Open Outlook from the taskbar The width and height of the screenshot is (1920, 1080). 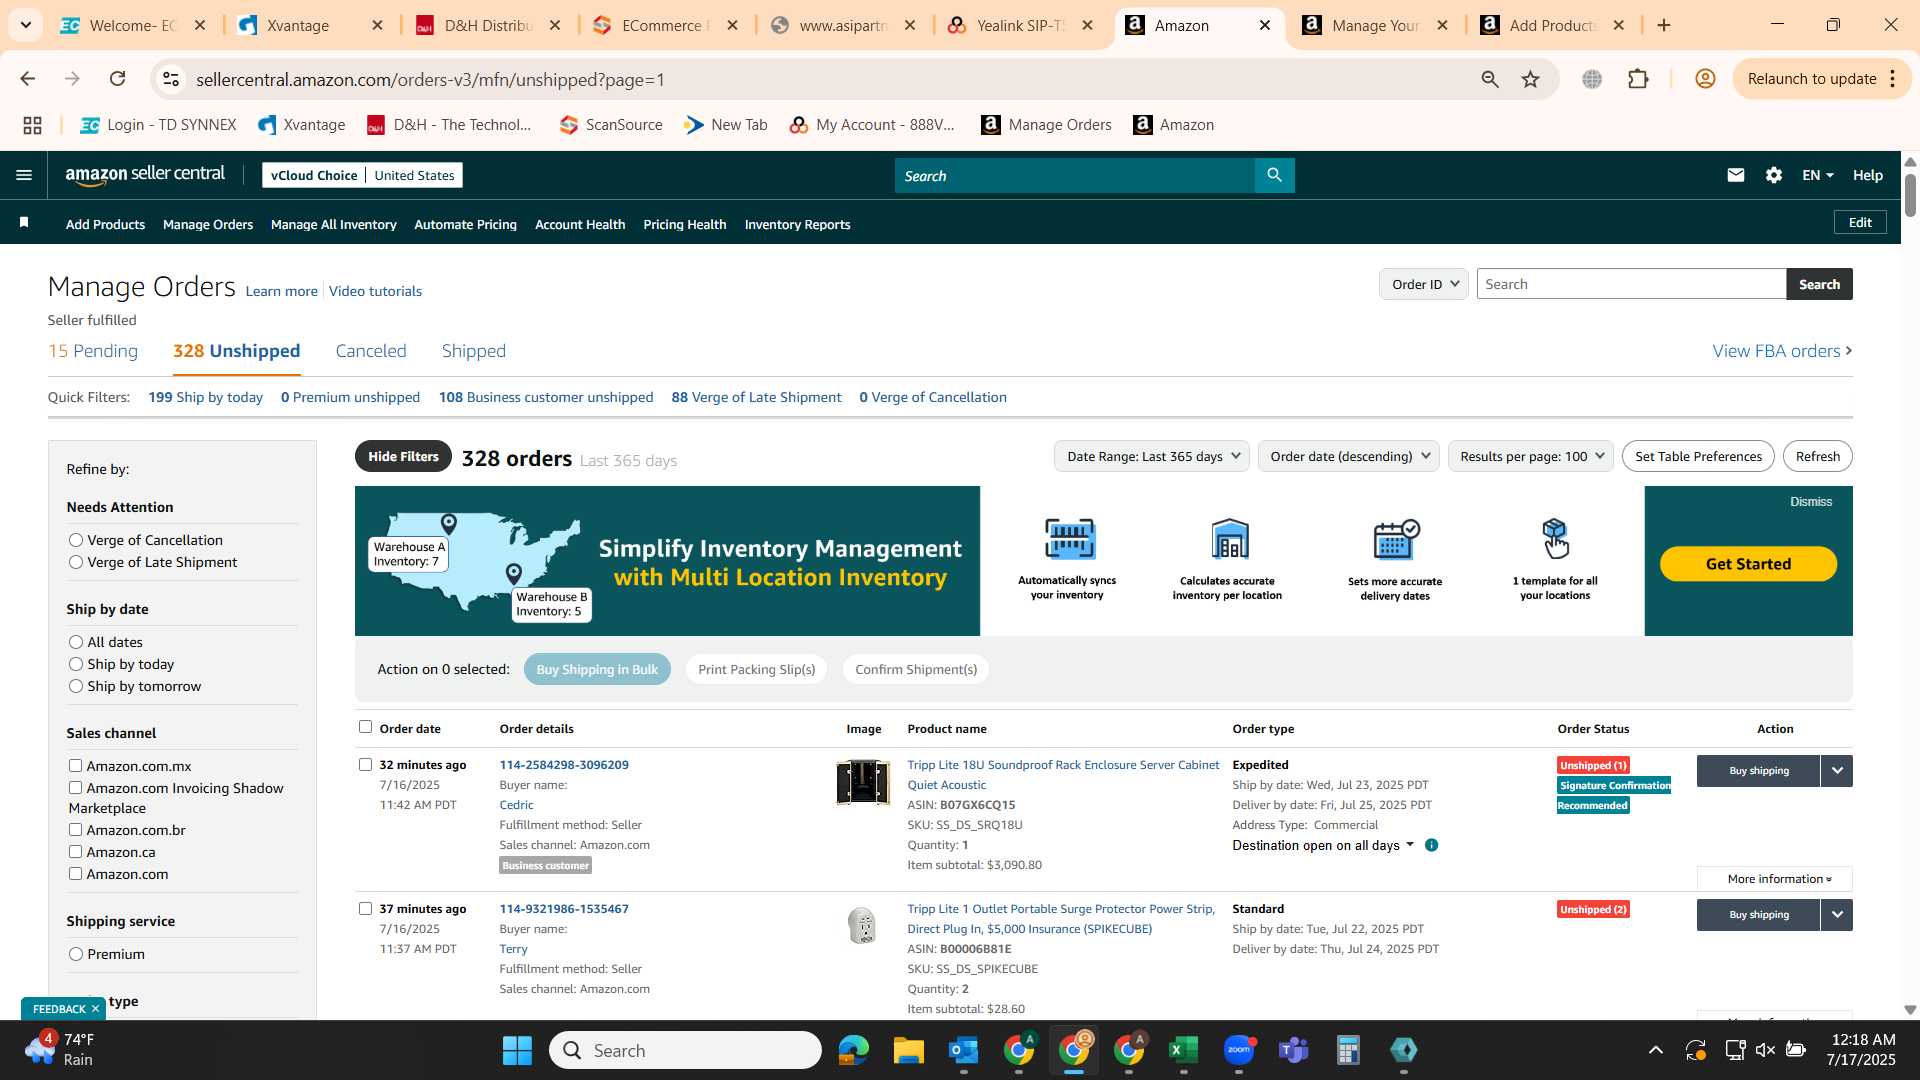(x=963, y=1050)
